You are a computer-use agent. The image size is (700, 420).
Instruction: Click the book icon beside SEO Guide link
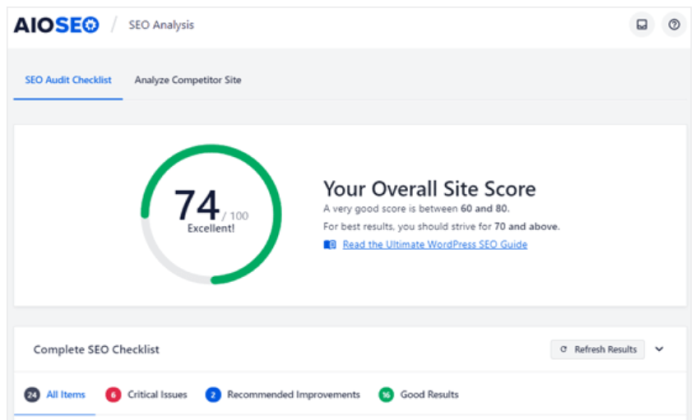[330, 245]
